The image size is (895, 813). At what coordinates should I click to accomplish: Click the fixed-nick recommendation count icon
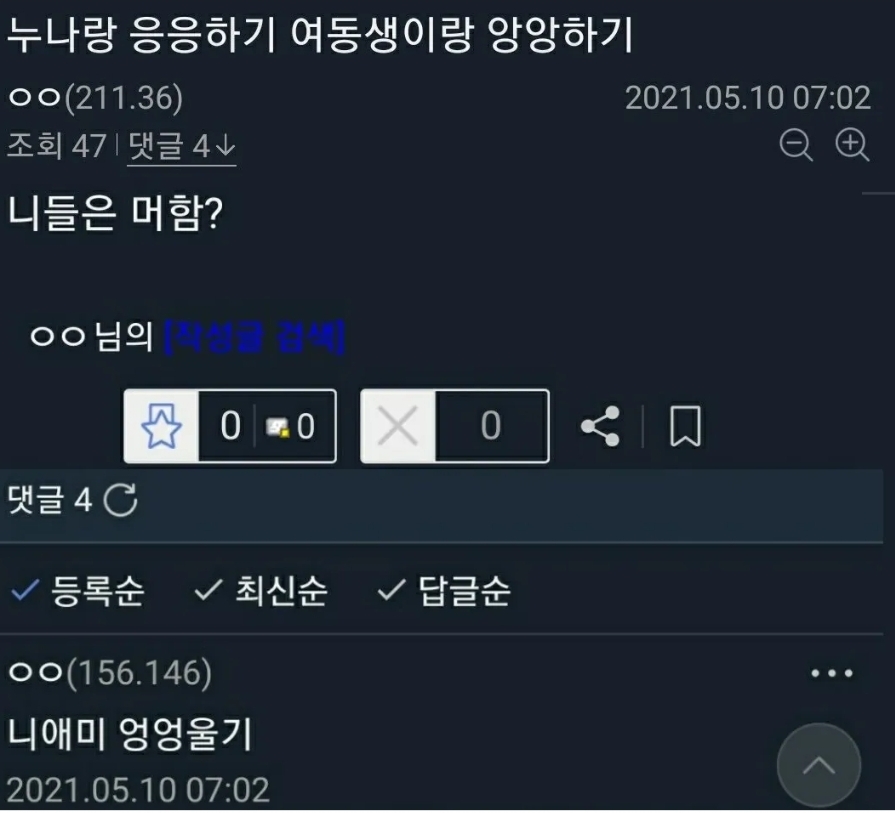point(277,428)
